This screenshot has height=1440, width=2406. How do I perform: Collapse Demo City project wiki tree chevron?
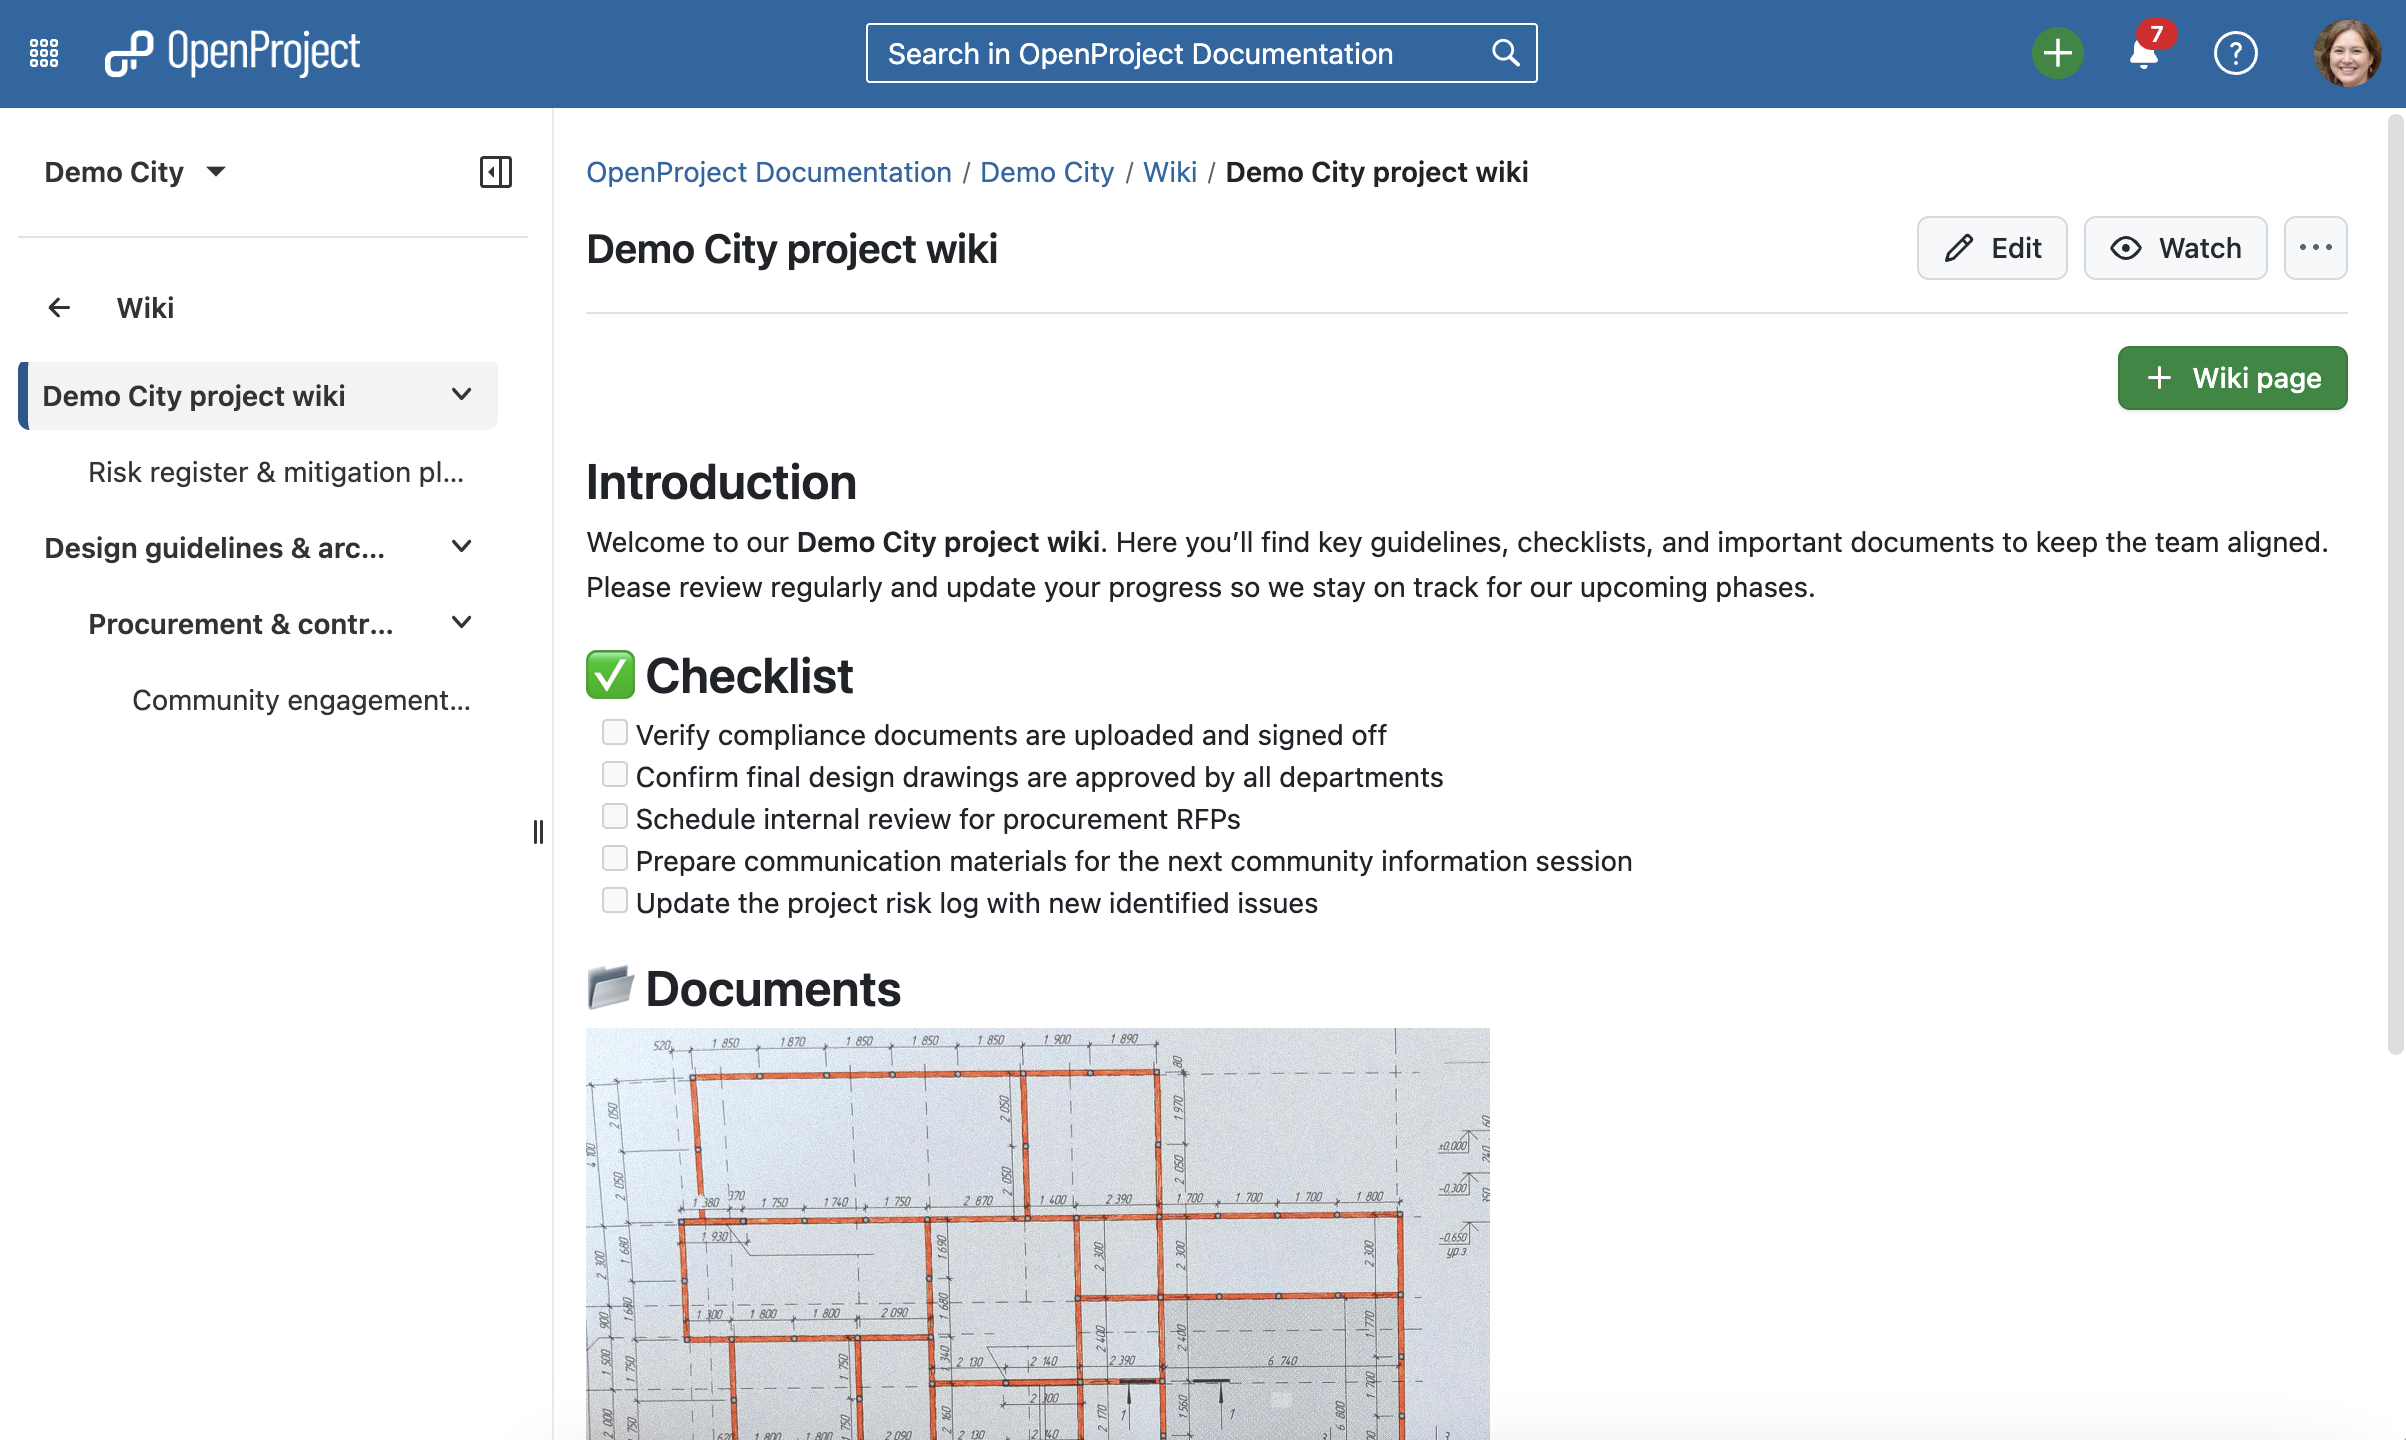click(x=461, y=395)
